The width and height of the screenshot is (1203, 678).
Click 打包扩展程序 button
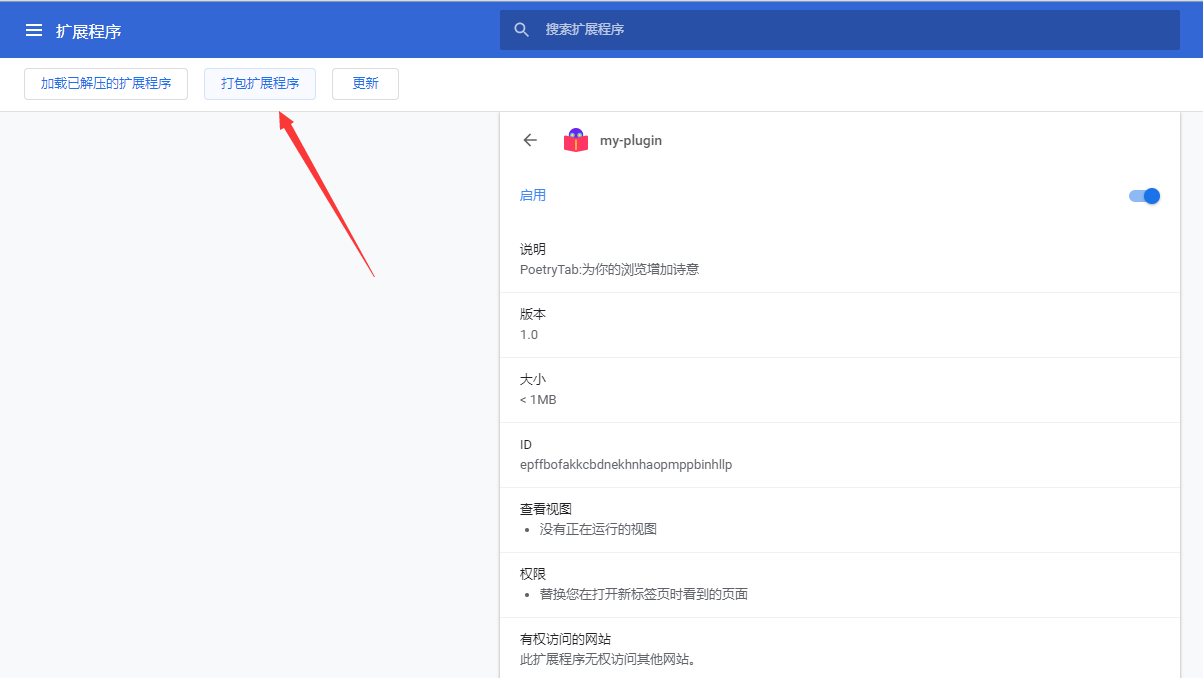[x=260, y=84]
